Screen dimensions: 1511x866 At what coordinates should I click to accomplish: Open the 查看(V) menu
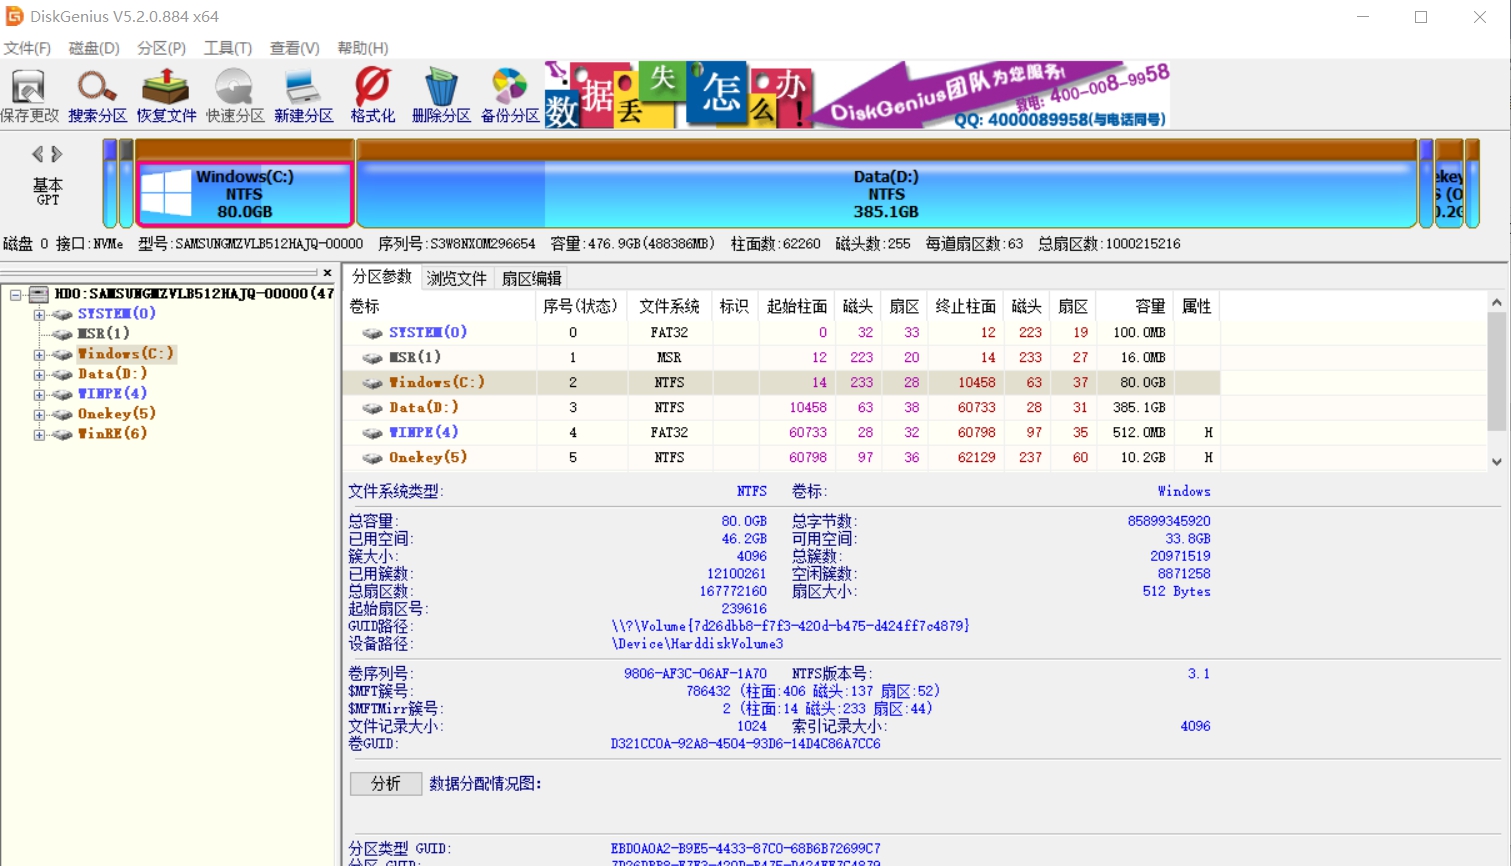295,48
